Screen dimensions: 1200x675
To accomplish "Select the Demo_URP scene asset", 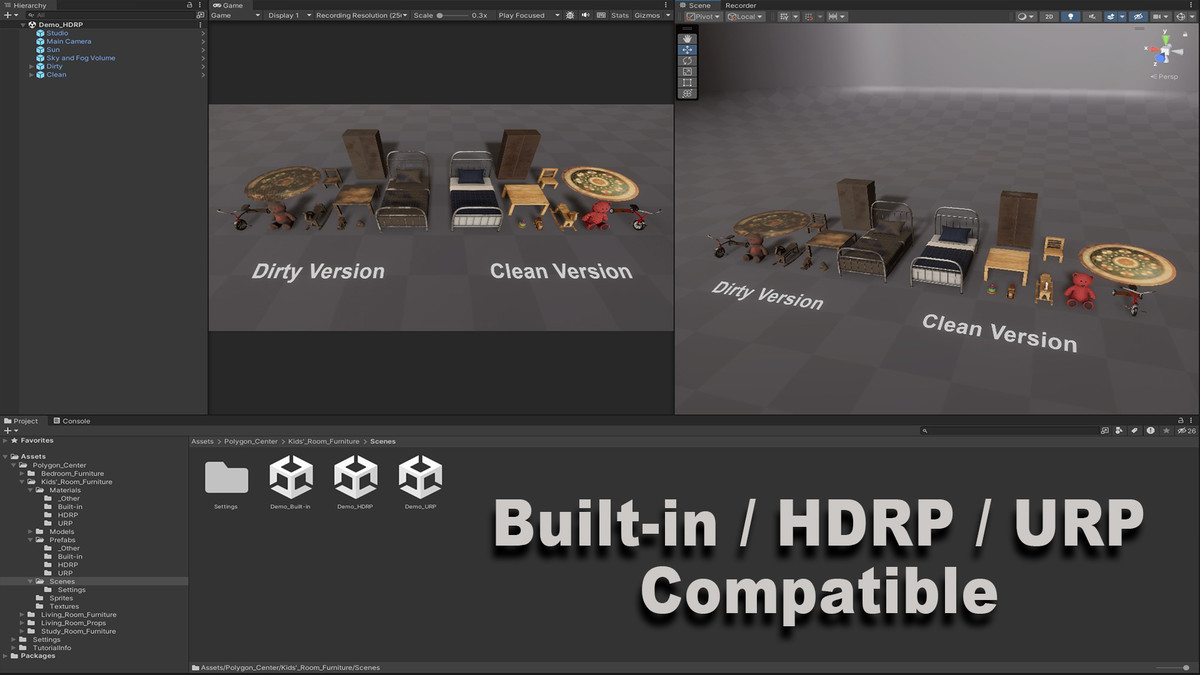I will [420, 478].
